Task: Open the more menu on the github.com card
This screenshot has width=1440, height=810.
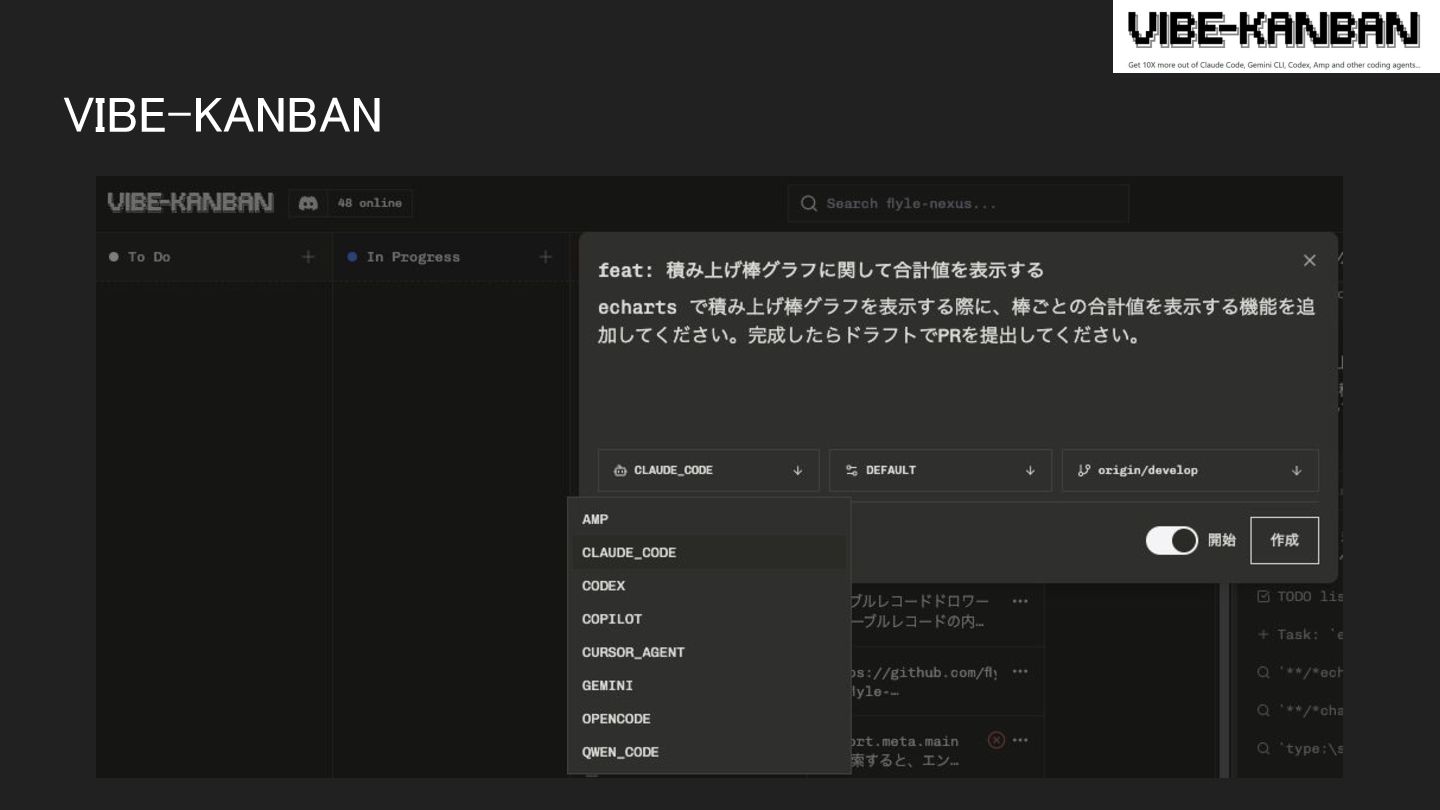Action: (x=1020, y=672)
